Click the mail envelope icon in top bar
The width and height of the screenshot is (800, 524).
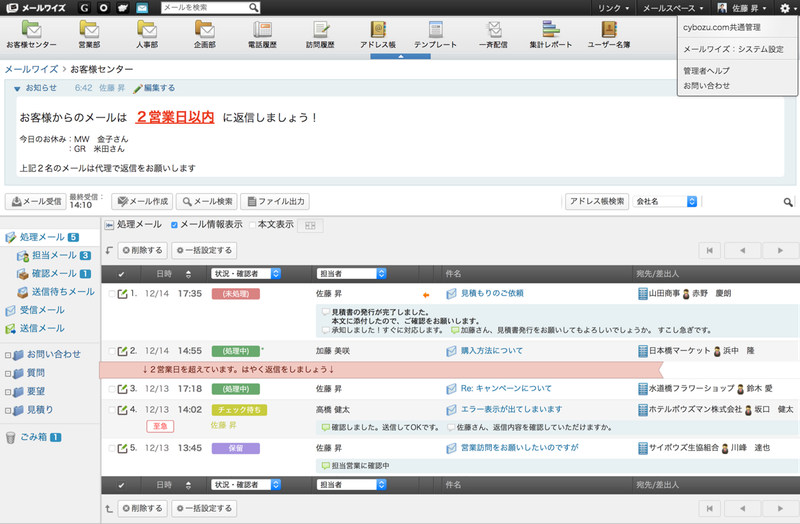[142, 8]
